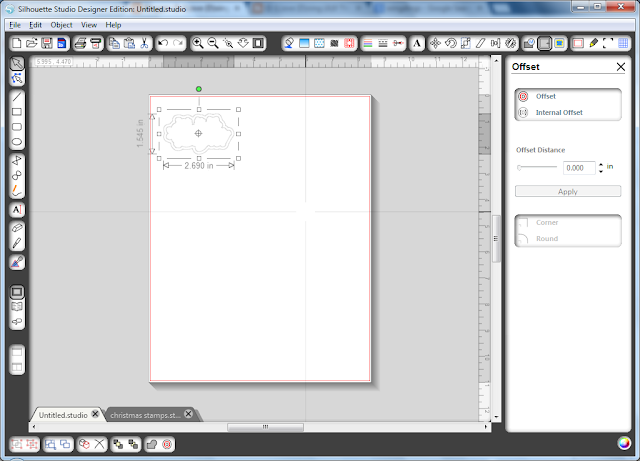Select the Line drawing tool

(x=17, y=97)
